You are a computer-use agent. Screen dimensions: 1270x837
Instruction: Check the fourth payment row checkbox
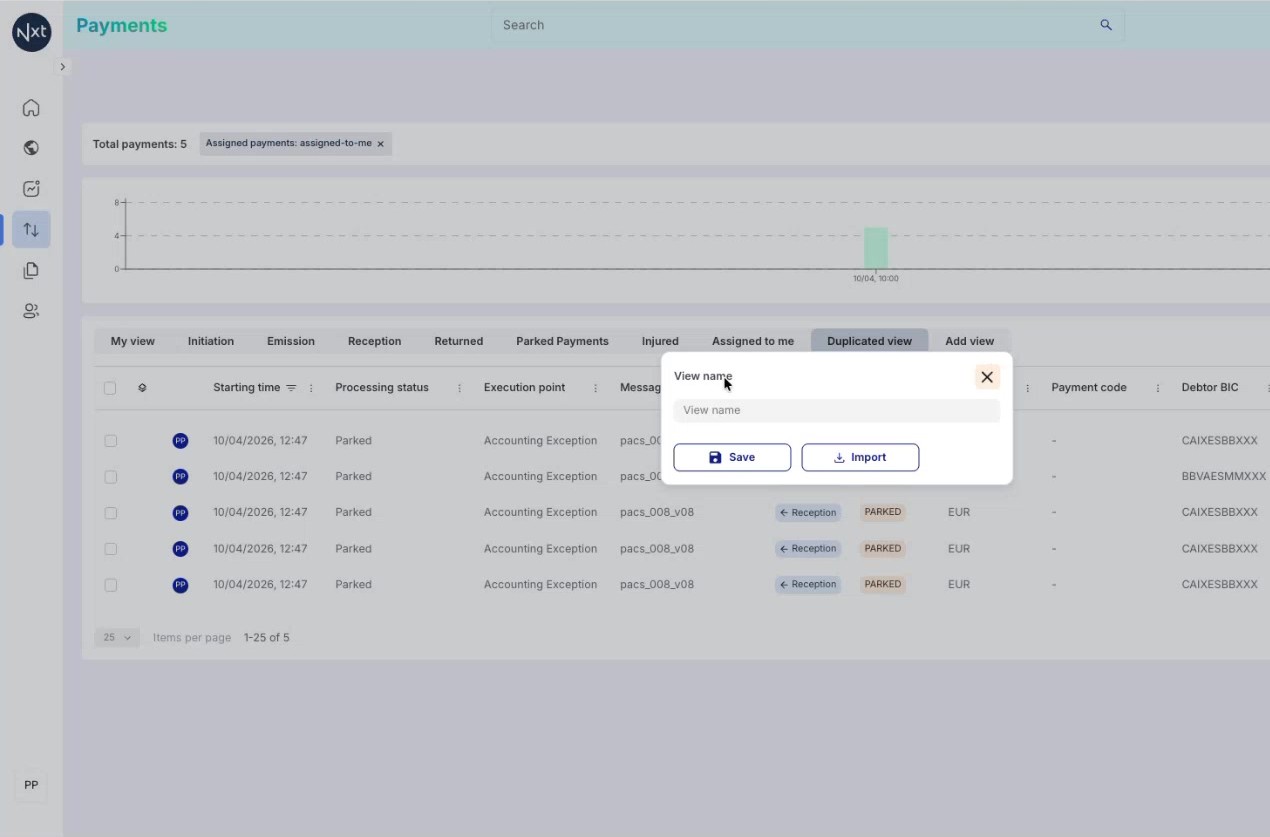110,549
